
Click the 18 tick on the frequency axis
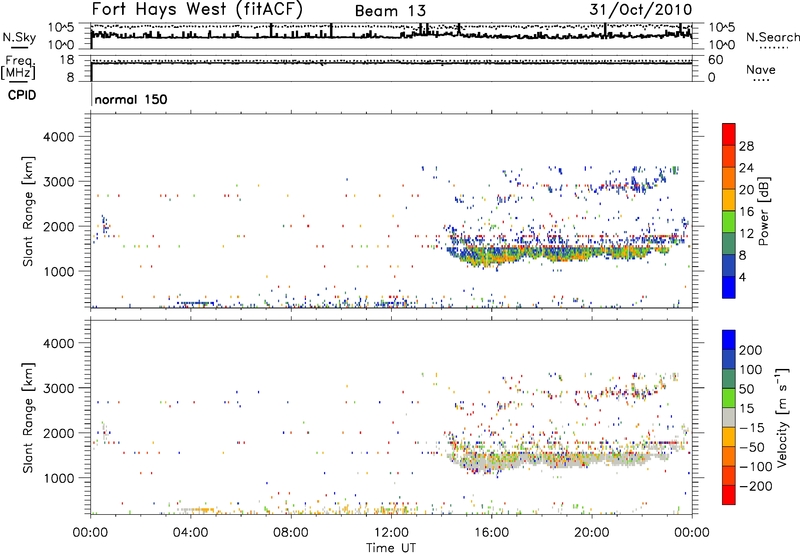click(67, 60)
